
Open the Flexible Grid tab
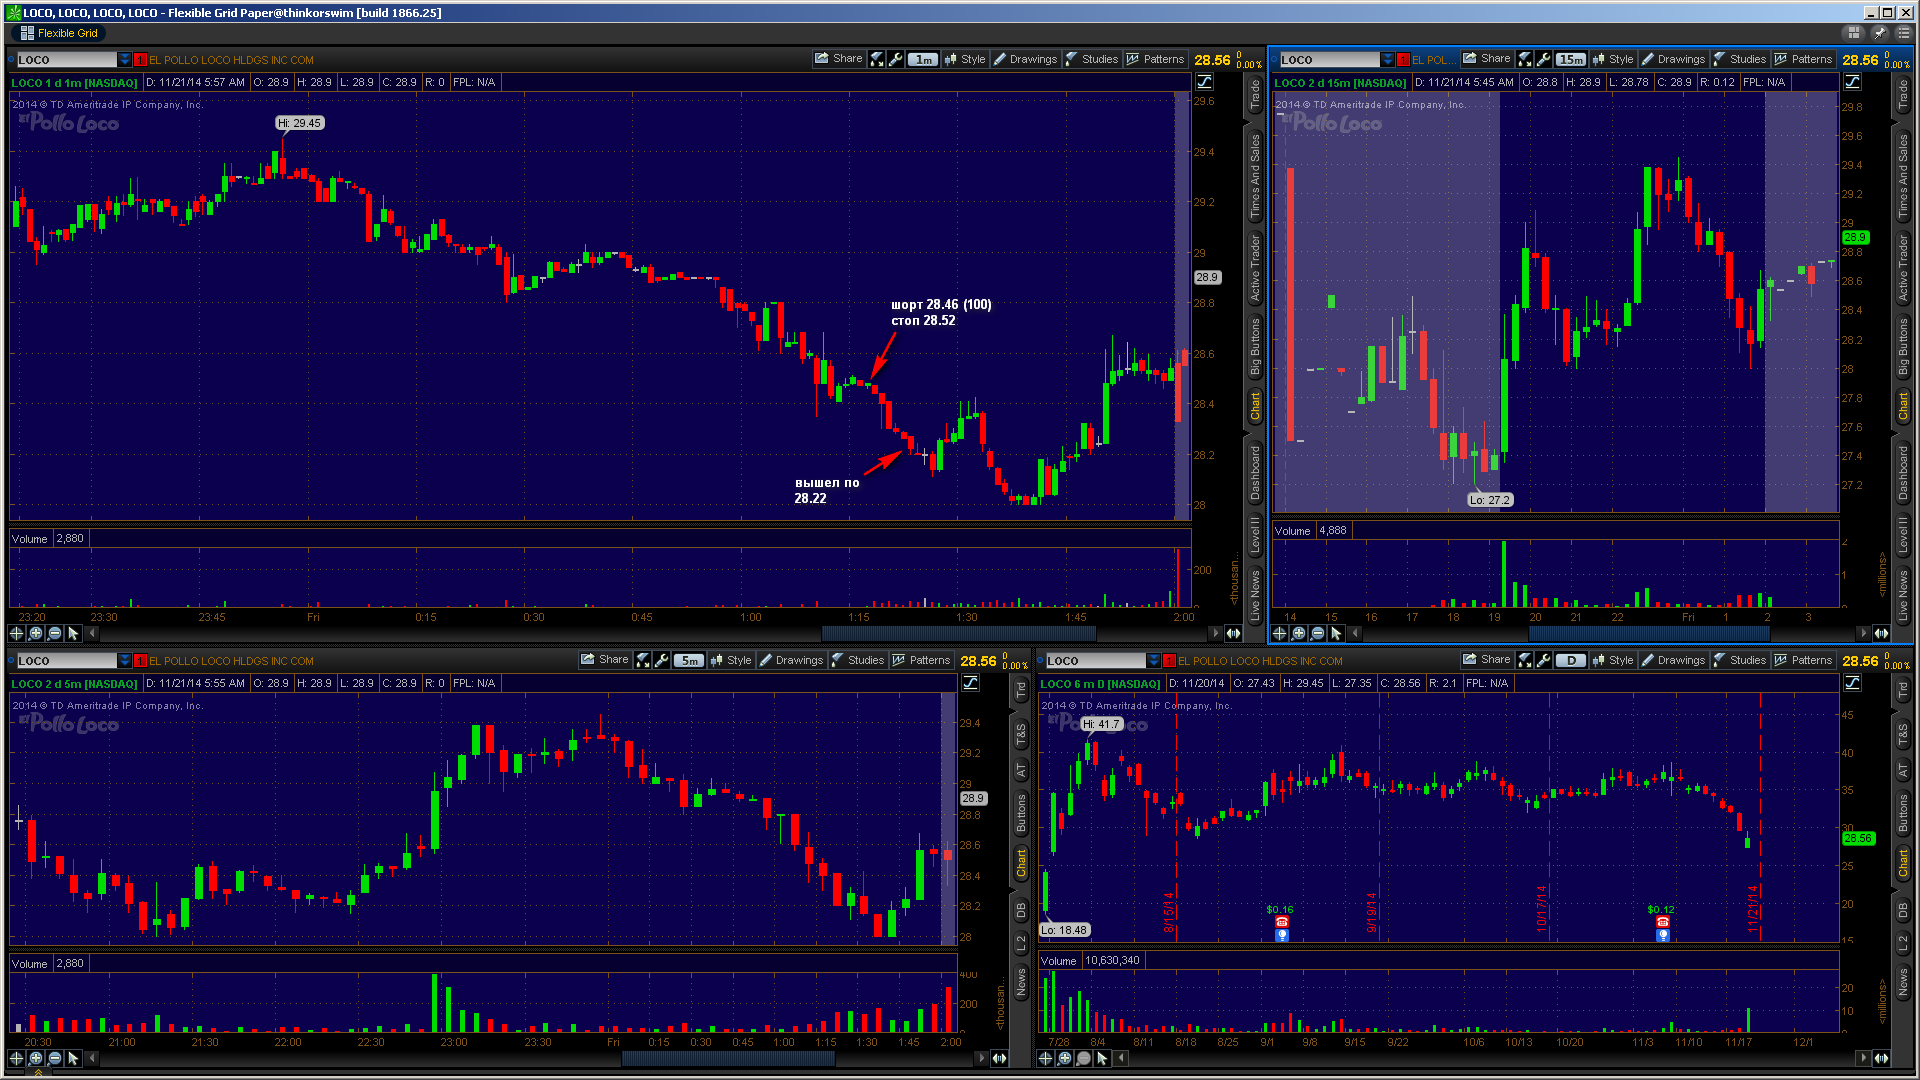(x=59, y=33)
